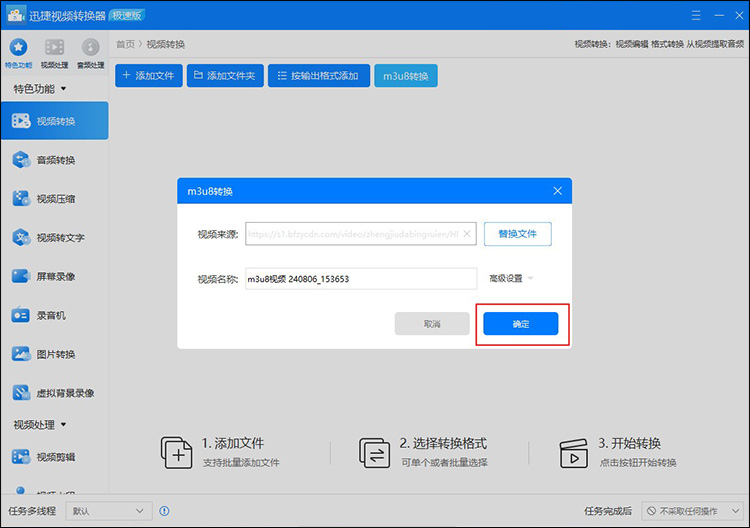Screen dimensions: 750x528
Task: Expand 高级设置 options
Action: (x=511, y=278)
